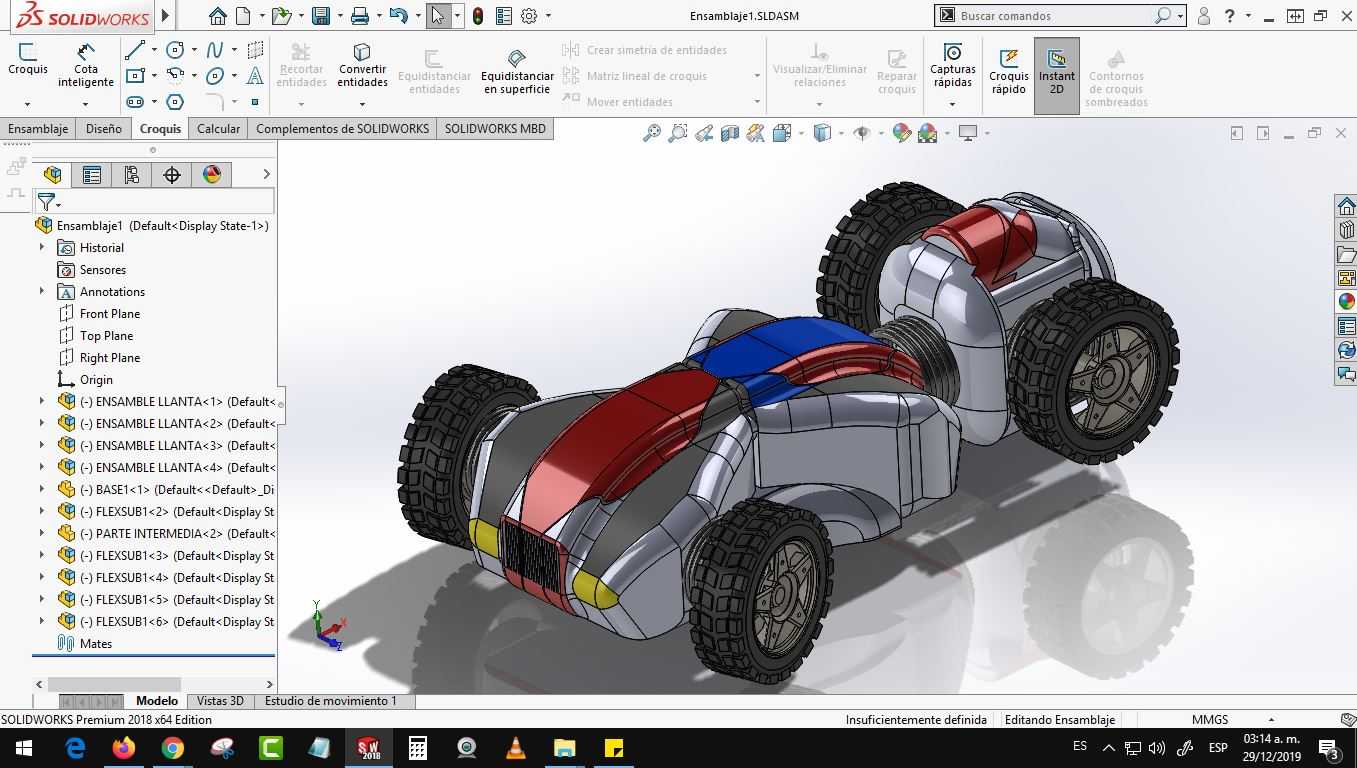Select the Cota inteligente dimension tool
The width and height of the screenshot is (1357, 768).
click(86, 66)
